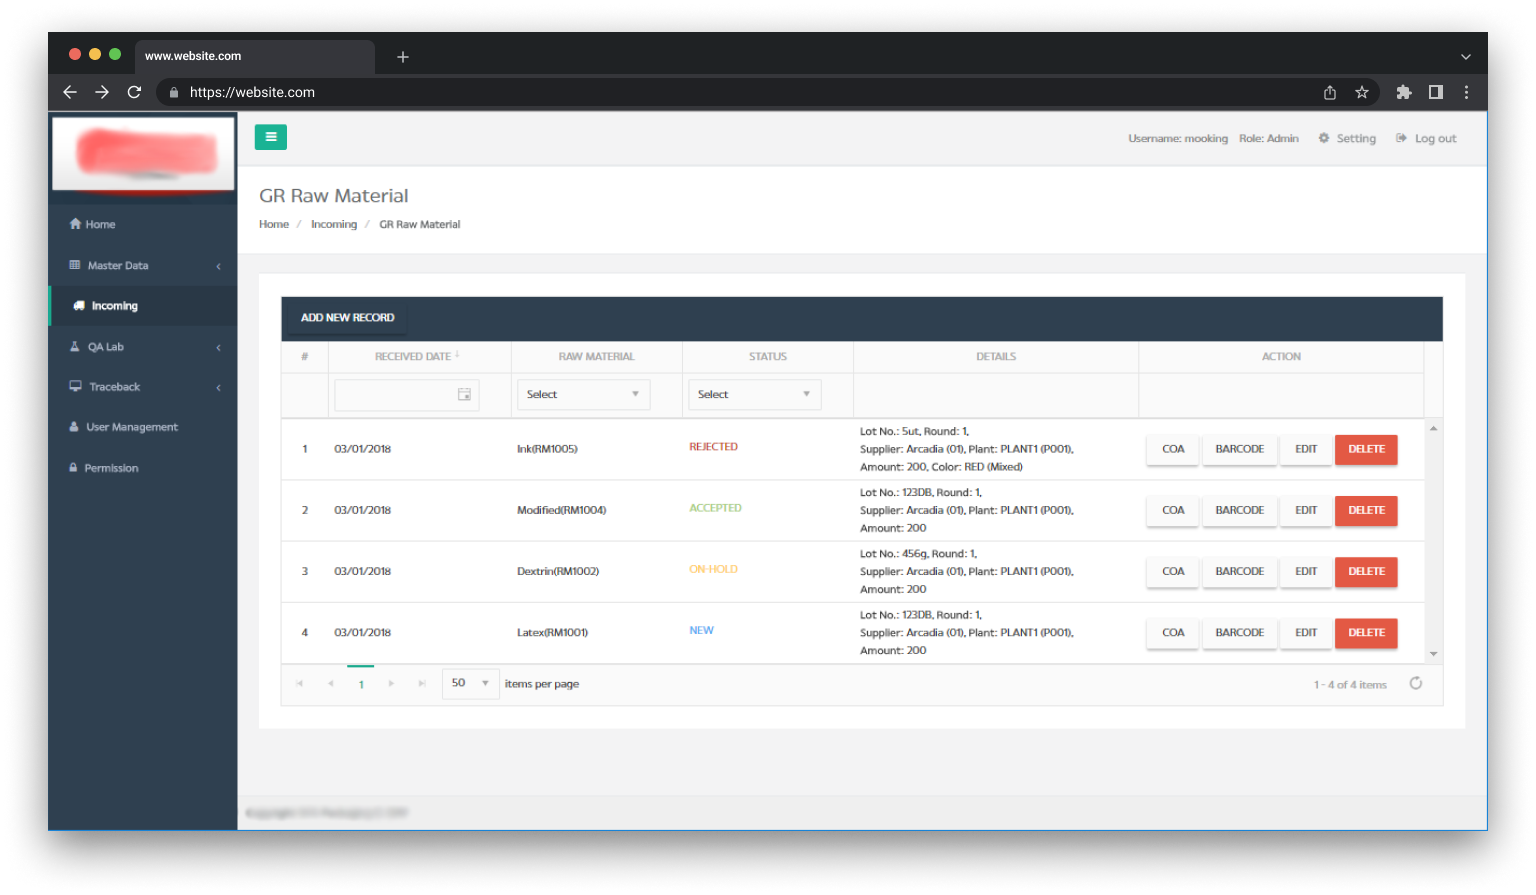The image size is (1536, 895).
Task: Click the ACCEPTED status text
Action: (715, 508)
